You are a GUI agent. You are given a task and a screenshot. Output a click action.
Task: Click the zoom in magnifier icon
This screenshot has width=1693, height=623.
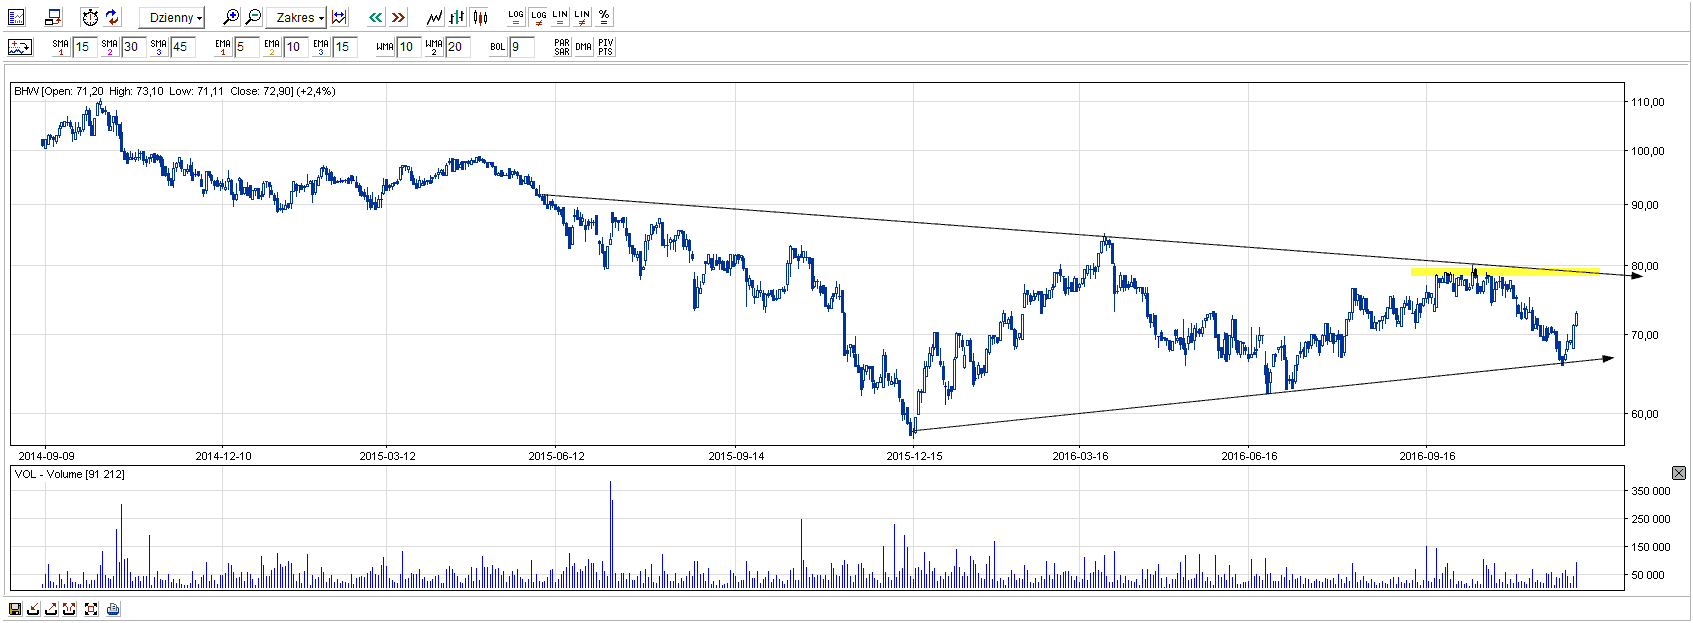click(231, 17)
